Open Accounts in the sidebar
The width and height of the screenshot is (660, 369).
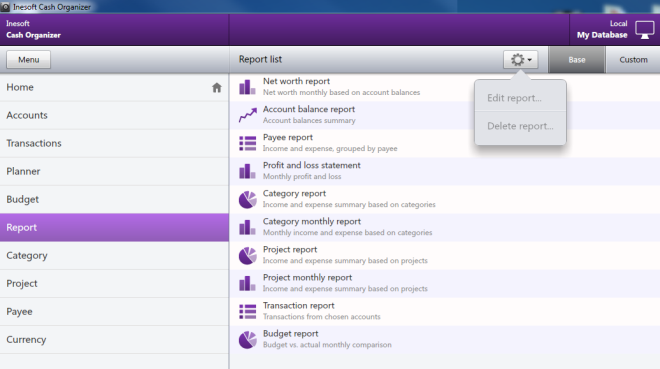114,115
